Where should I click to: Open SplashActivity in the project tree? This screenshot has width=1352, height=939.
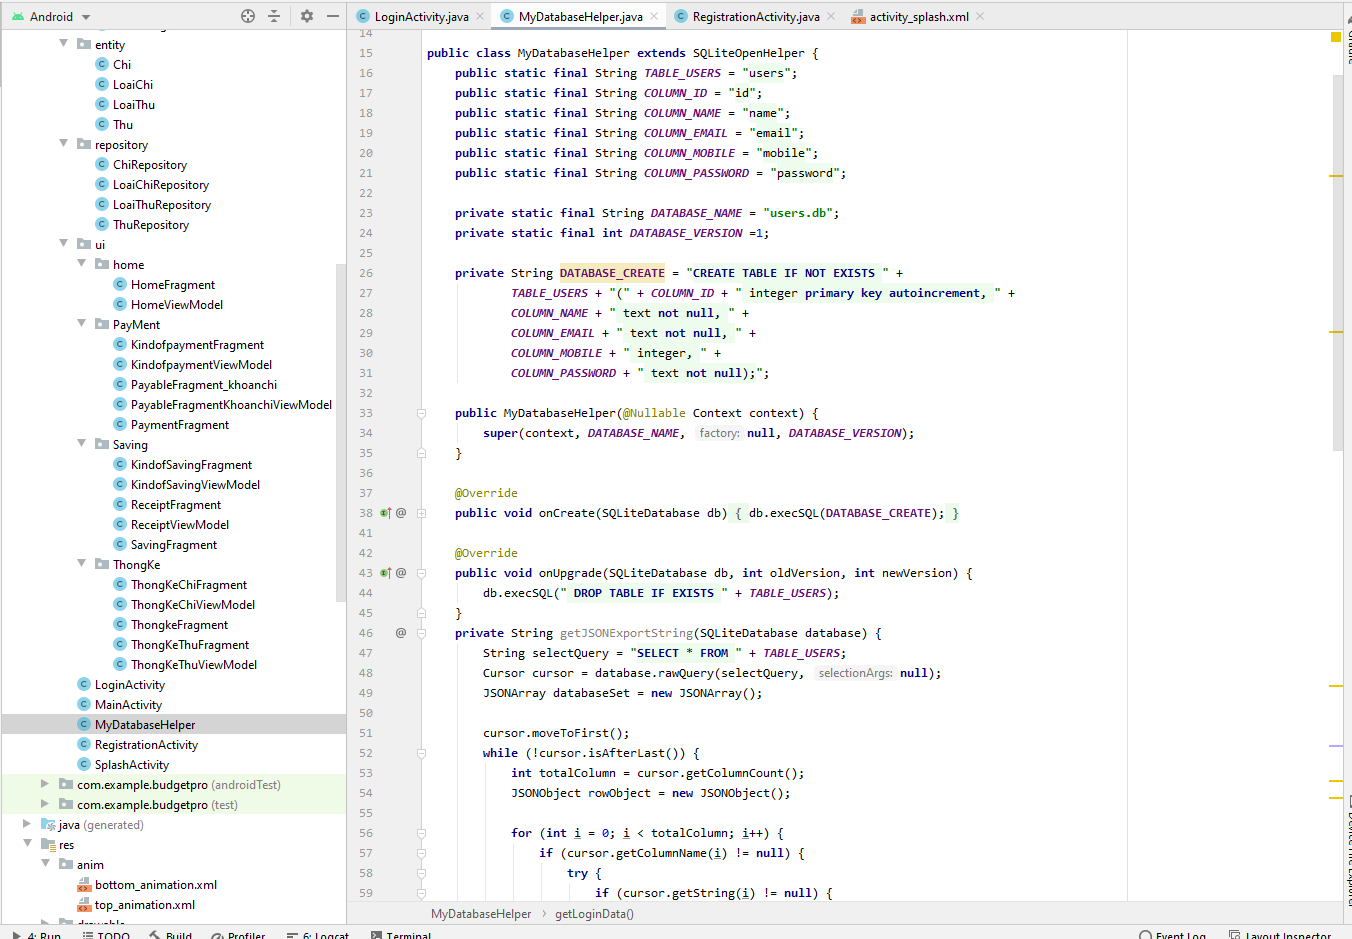131,764
